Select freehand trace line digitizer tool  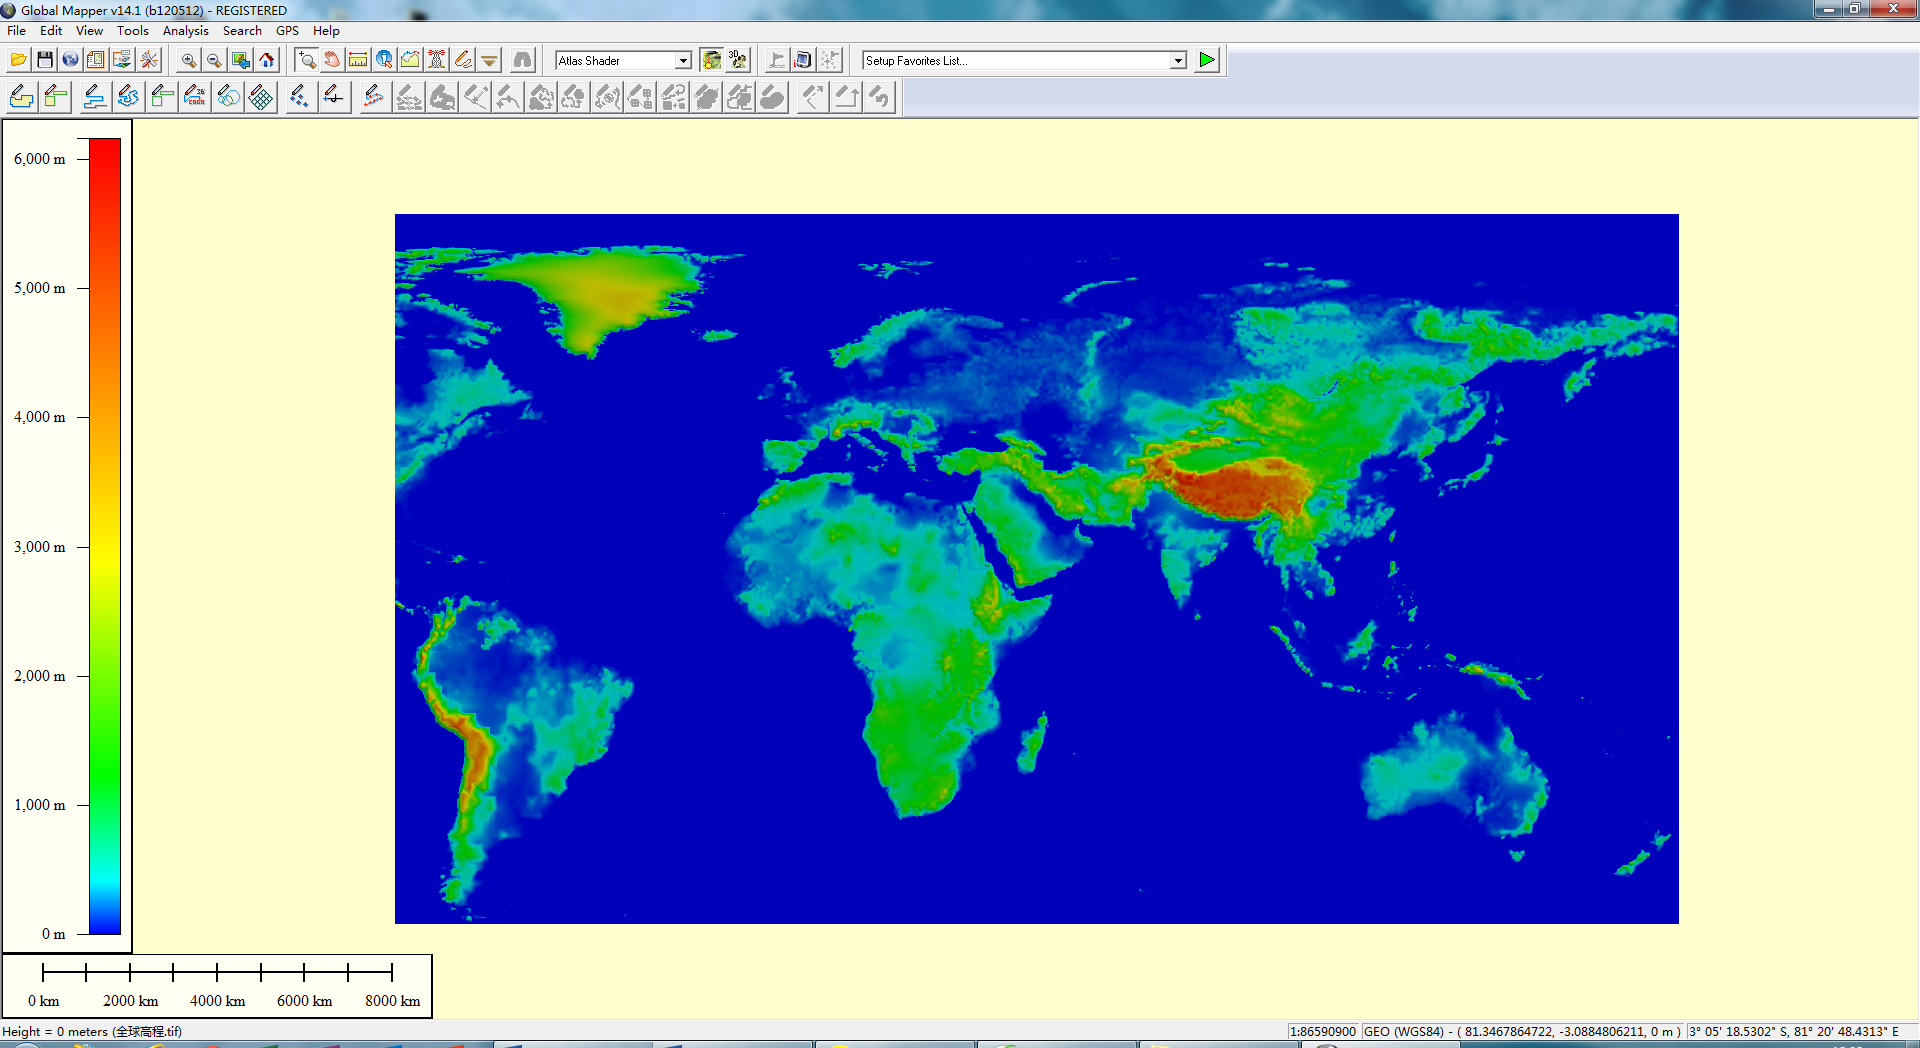pyautogui.click(x=128, y=97)
